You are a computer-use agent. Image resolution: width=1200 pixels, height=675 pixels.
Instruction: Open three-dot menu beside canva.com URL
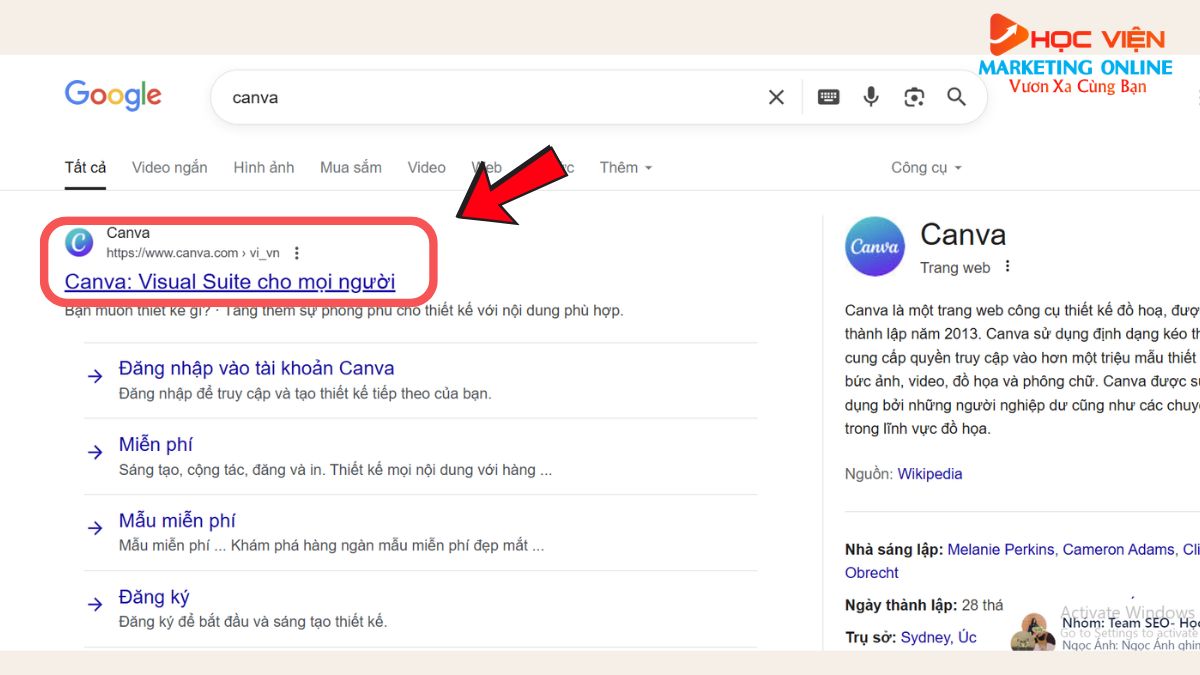pyautogui.click(x=296, y=253)
